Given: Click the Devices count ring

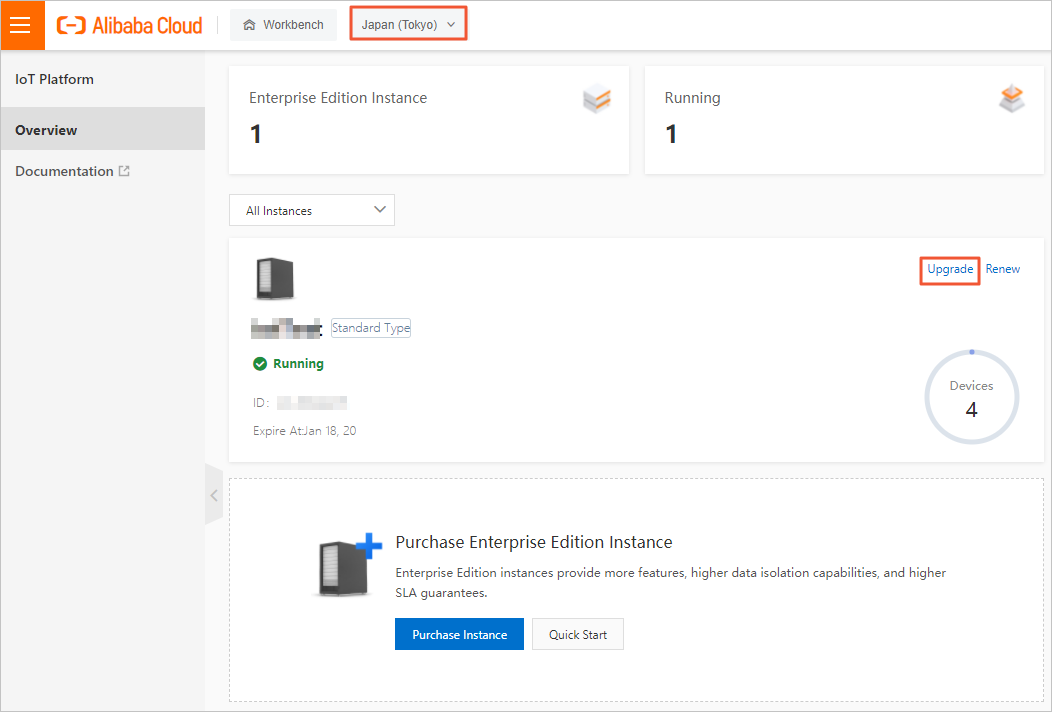Looking at the screenshot, I should click(x=971, y=397).
